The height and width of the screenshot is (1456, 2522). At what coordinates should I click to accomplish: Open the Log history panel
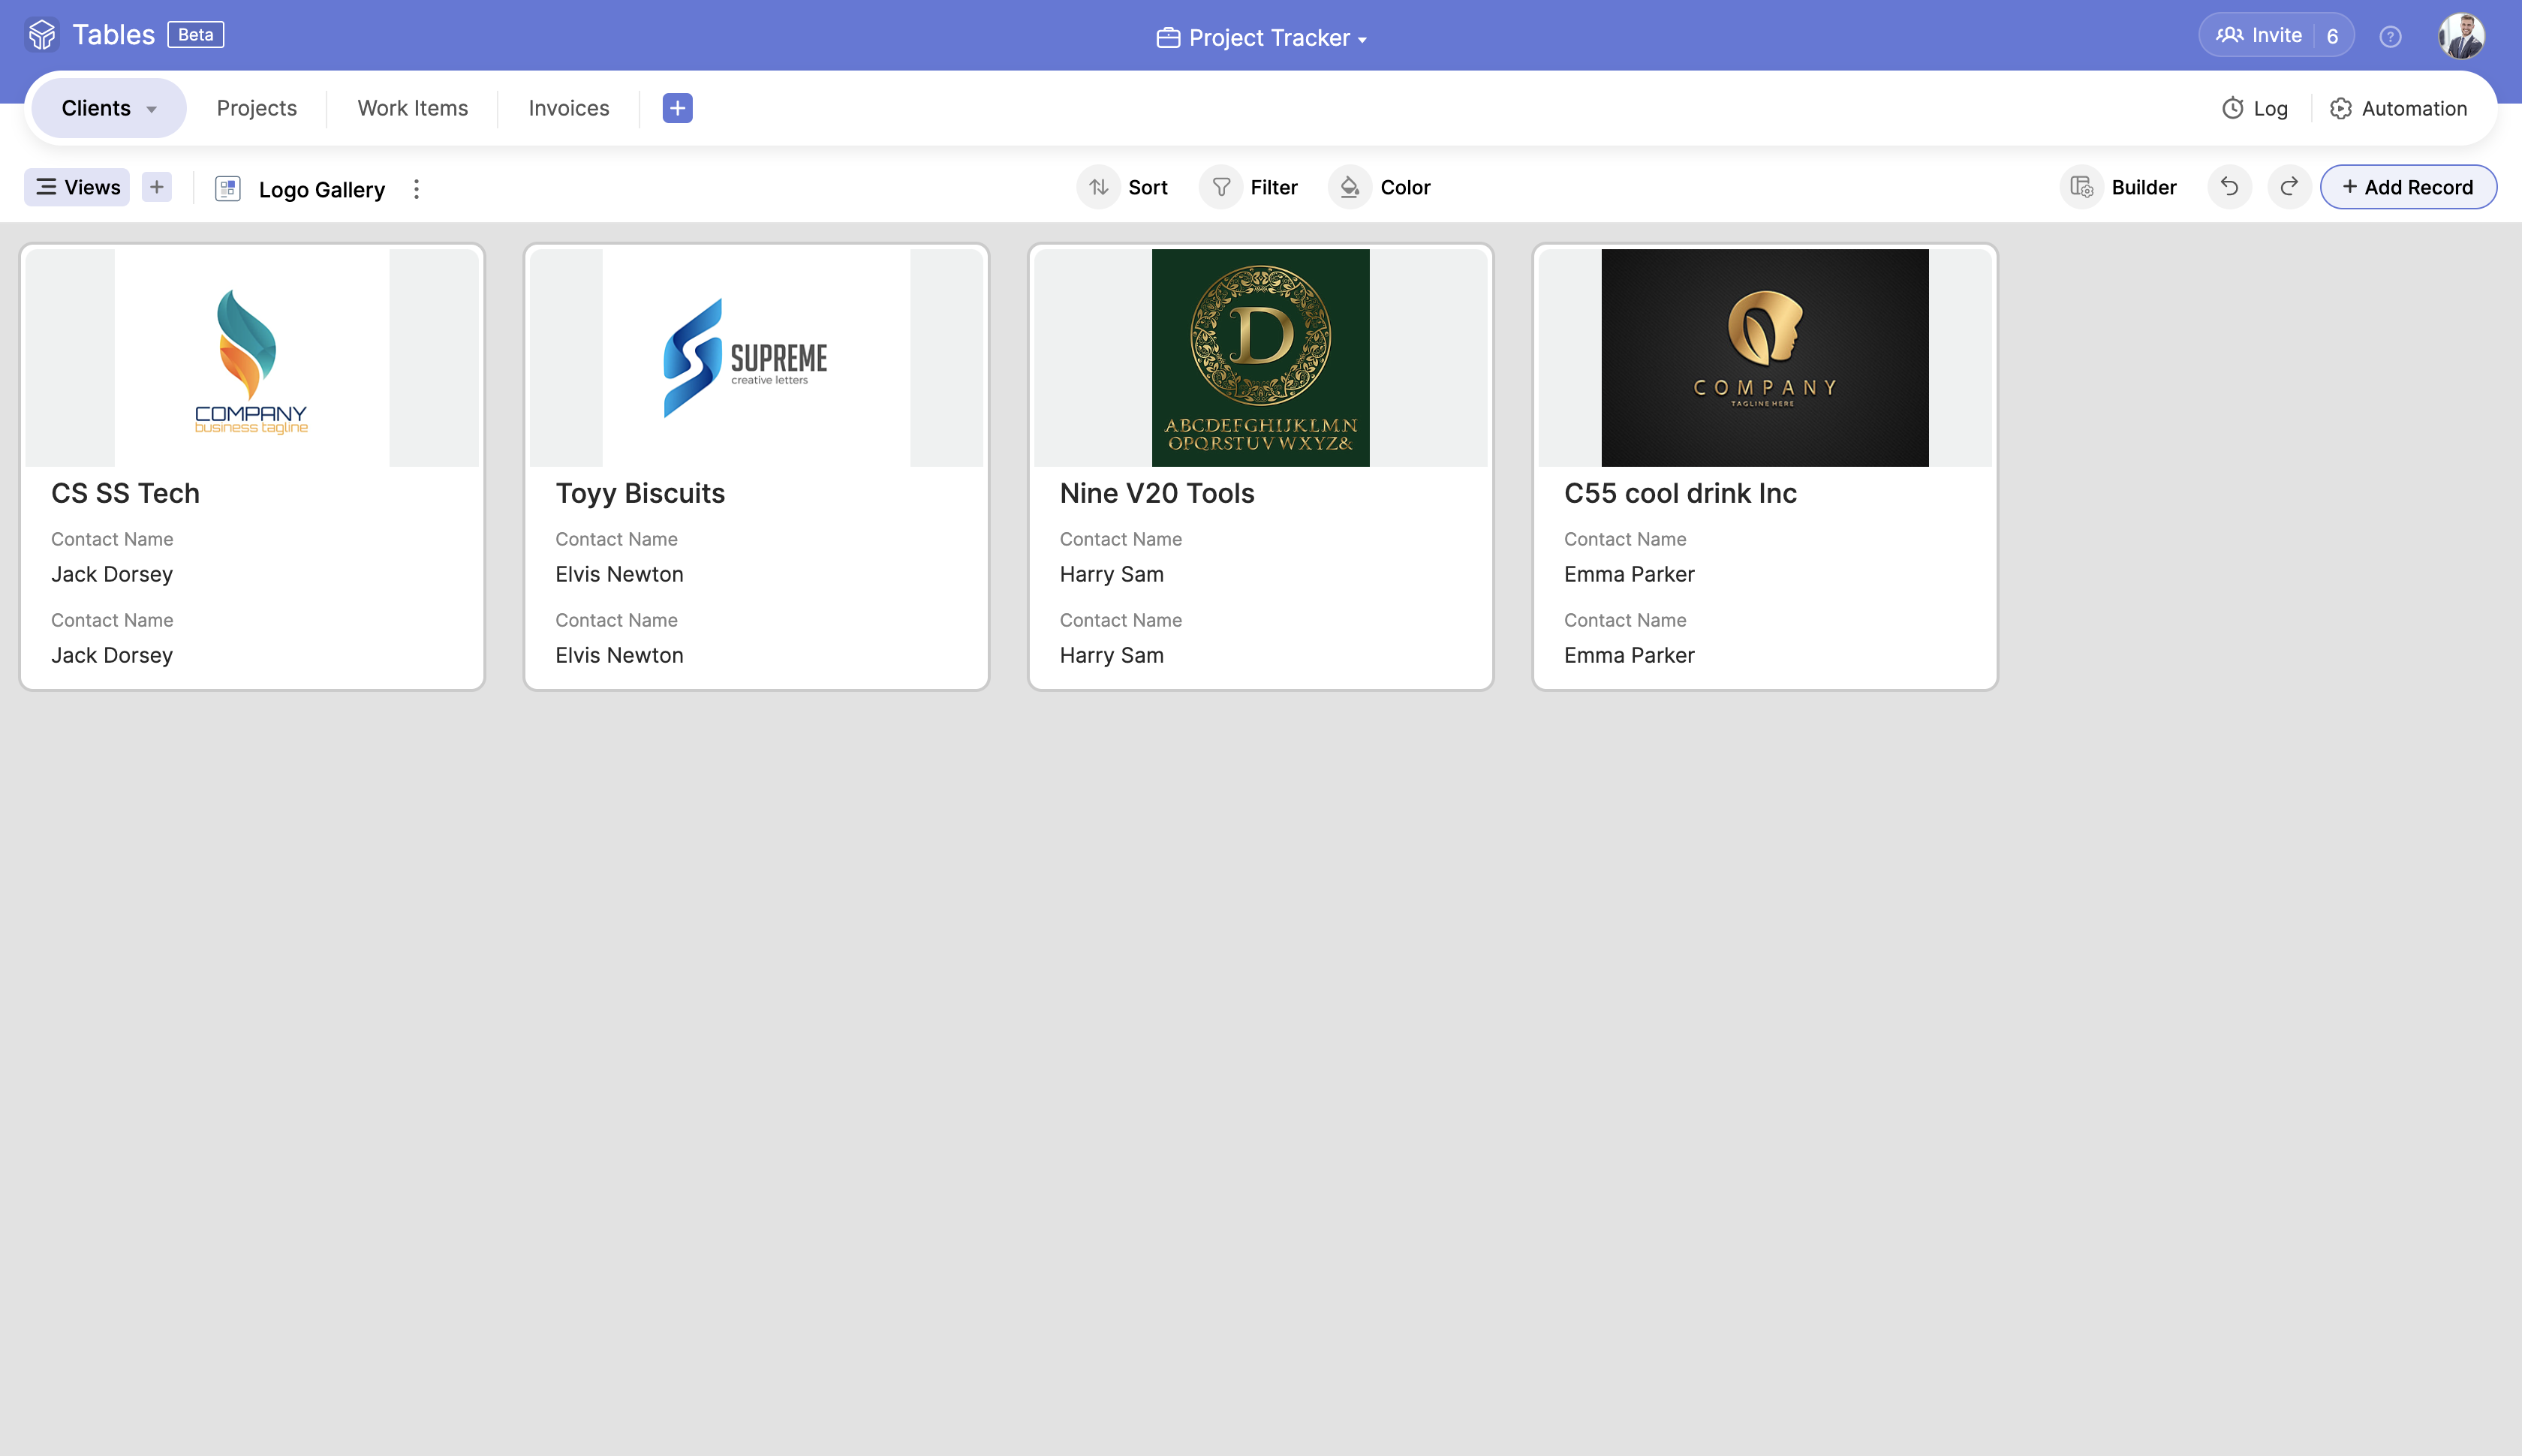coord(2254,109)
